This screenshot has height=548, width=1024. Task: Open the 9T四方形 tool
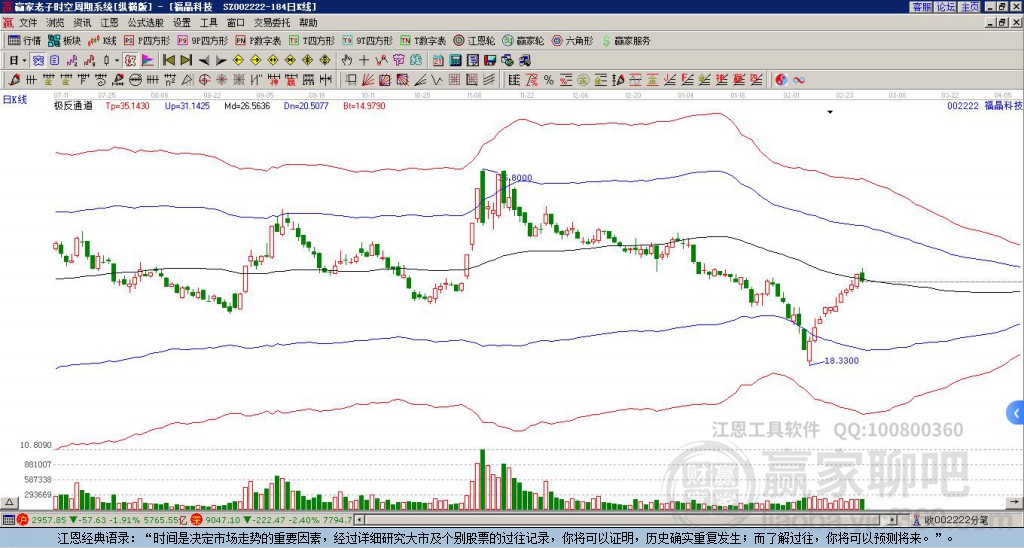(x=367, y=40)
